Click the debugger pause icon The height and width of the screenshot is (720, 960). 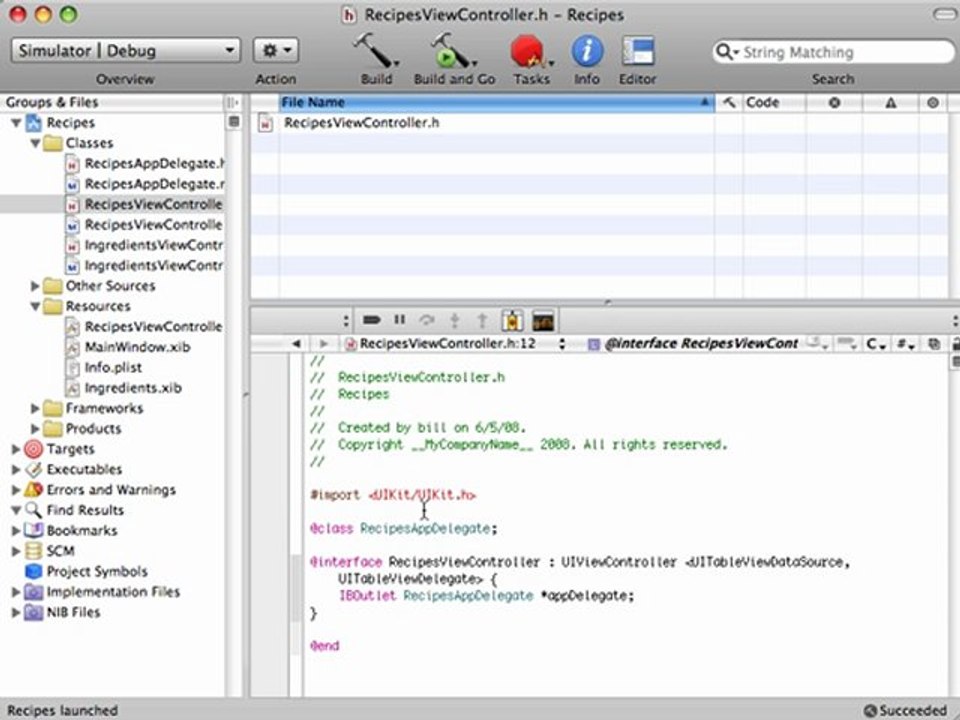[x=400, y=320]
